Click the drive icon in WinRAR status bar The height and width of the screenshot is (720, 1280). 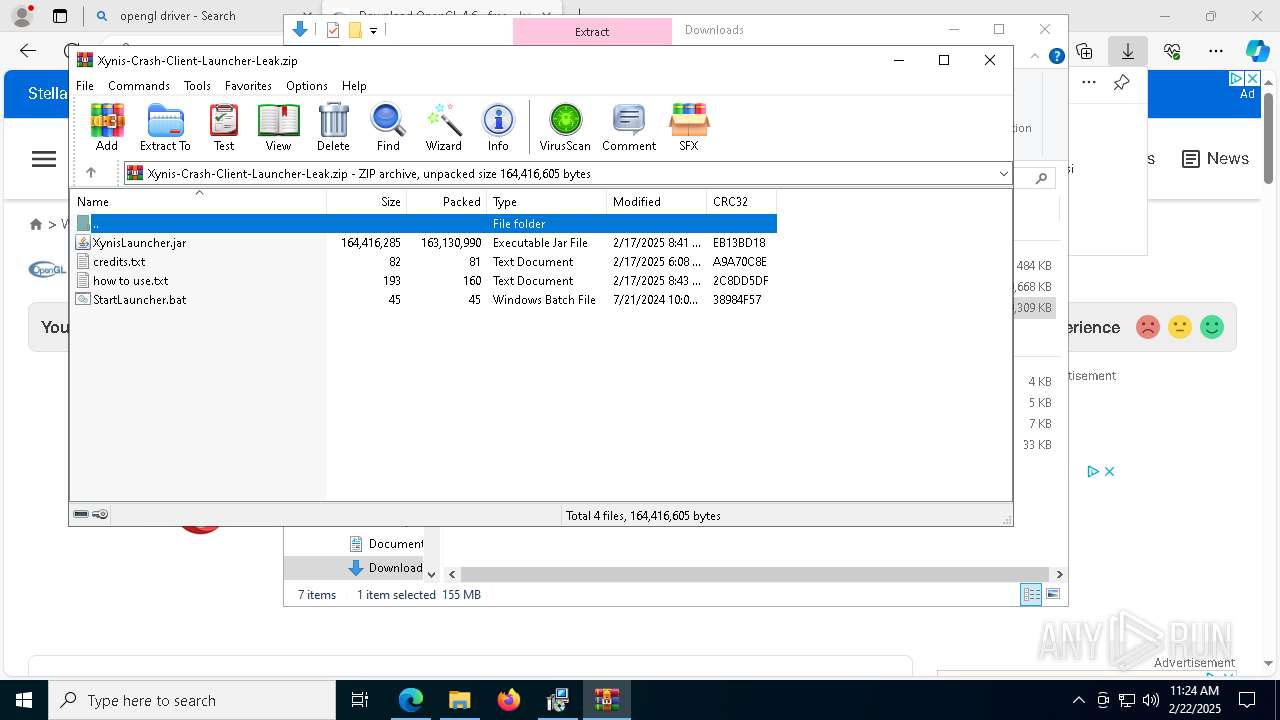(81, 514)
